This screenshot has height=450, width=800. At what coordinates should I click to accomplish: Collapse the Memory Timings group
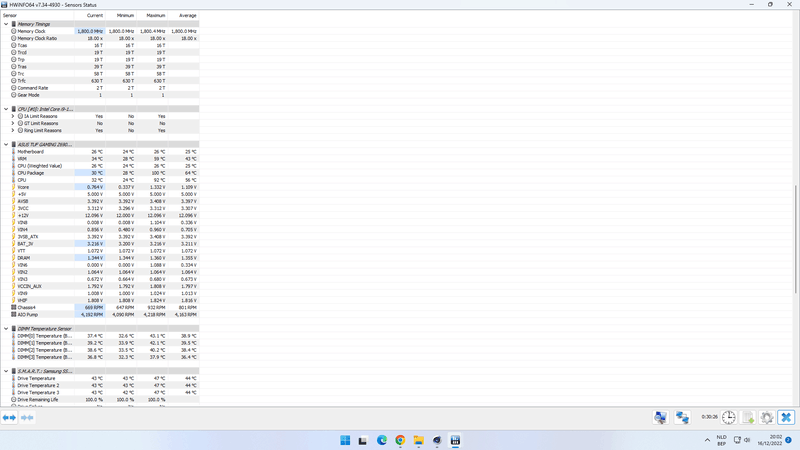[6, 24]
